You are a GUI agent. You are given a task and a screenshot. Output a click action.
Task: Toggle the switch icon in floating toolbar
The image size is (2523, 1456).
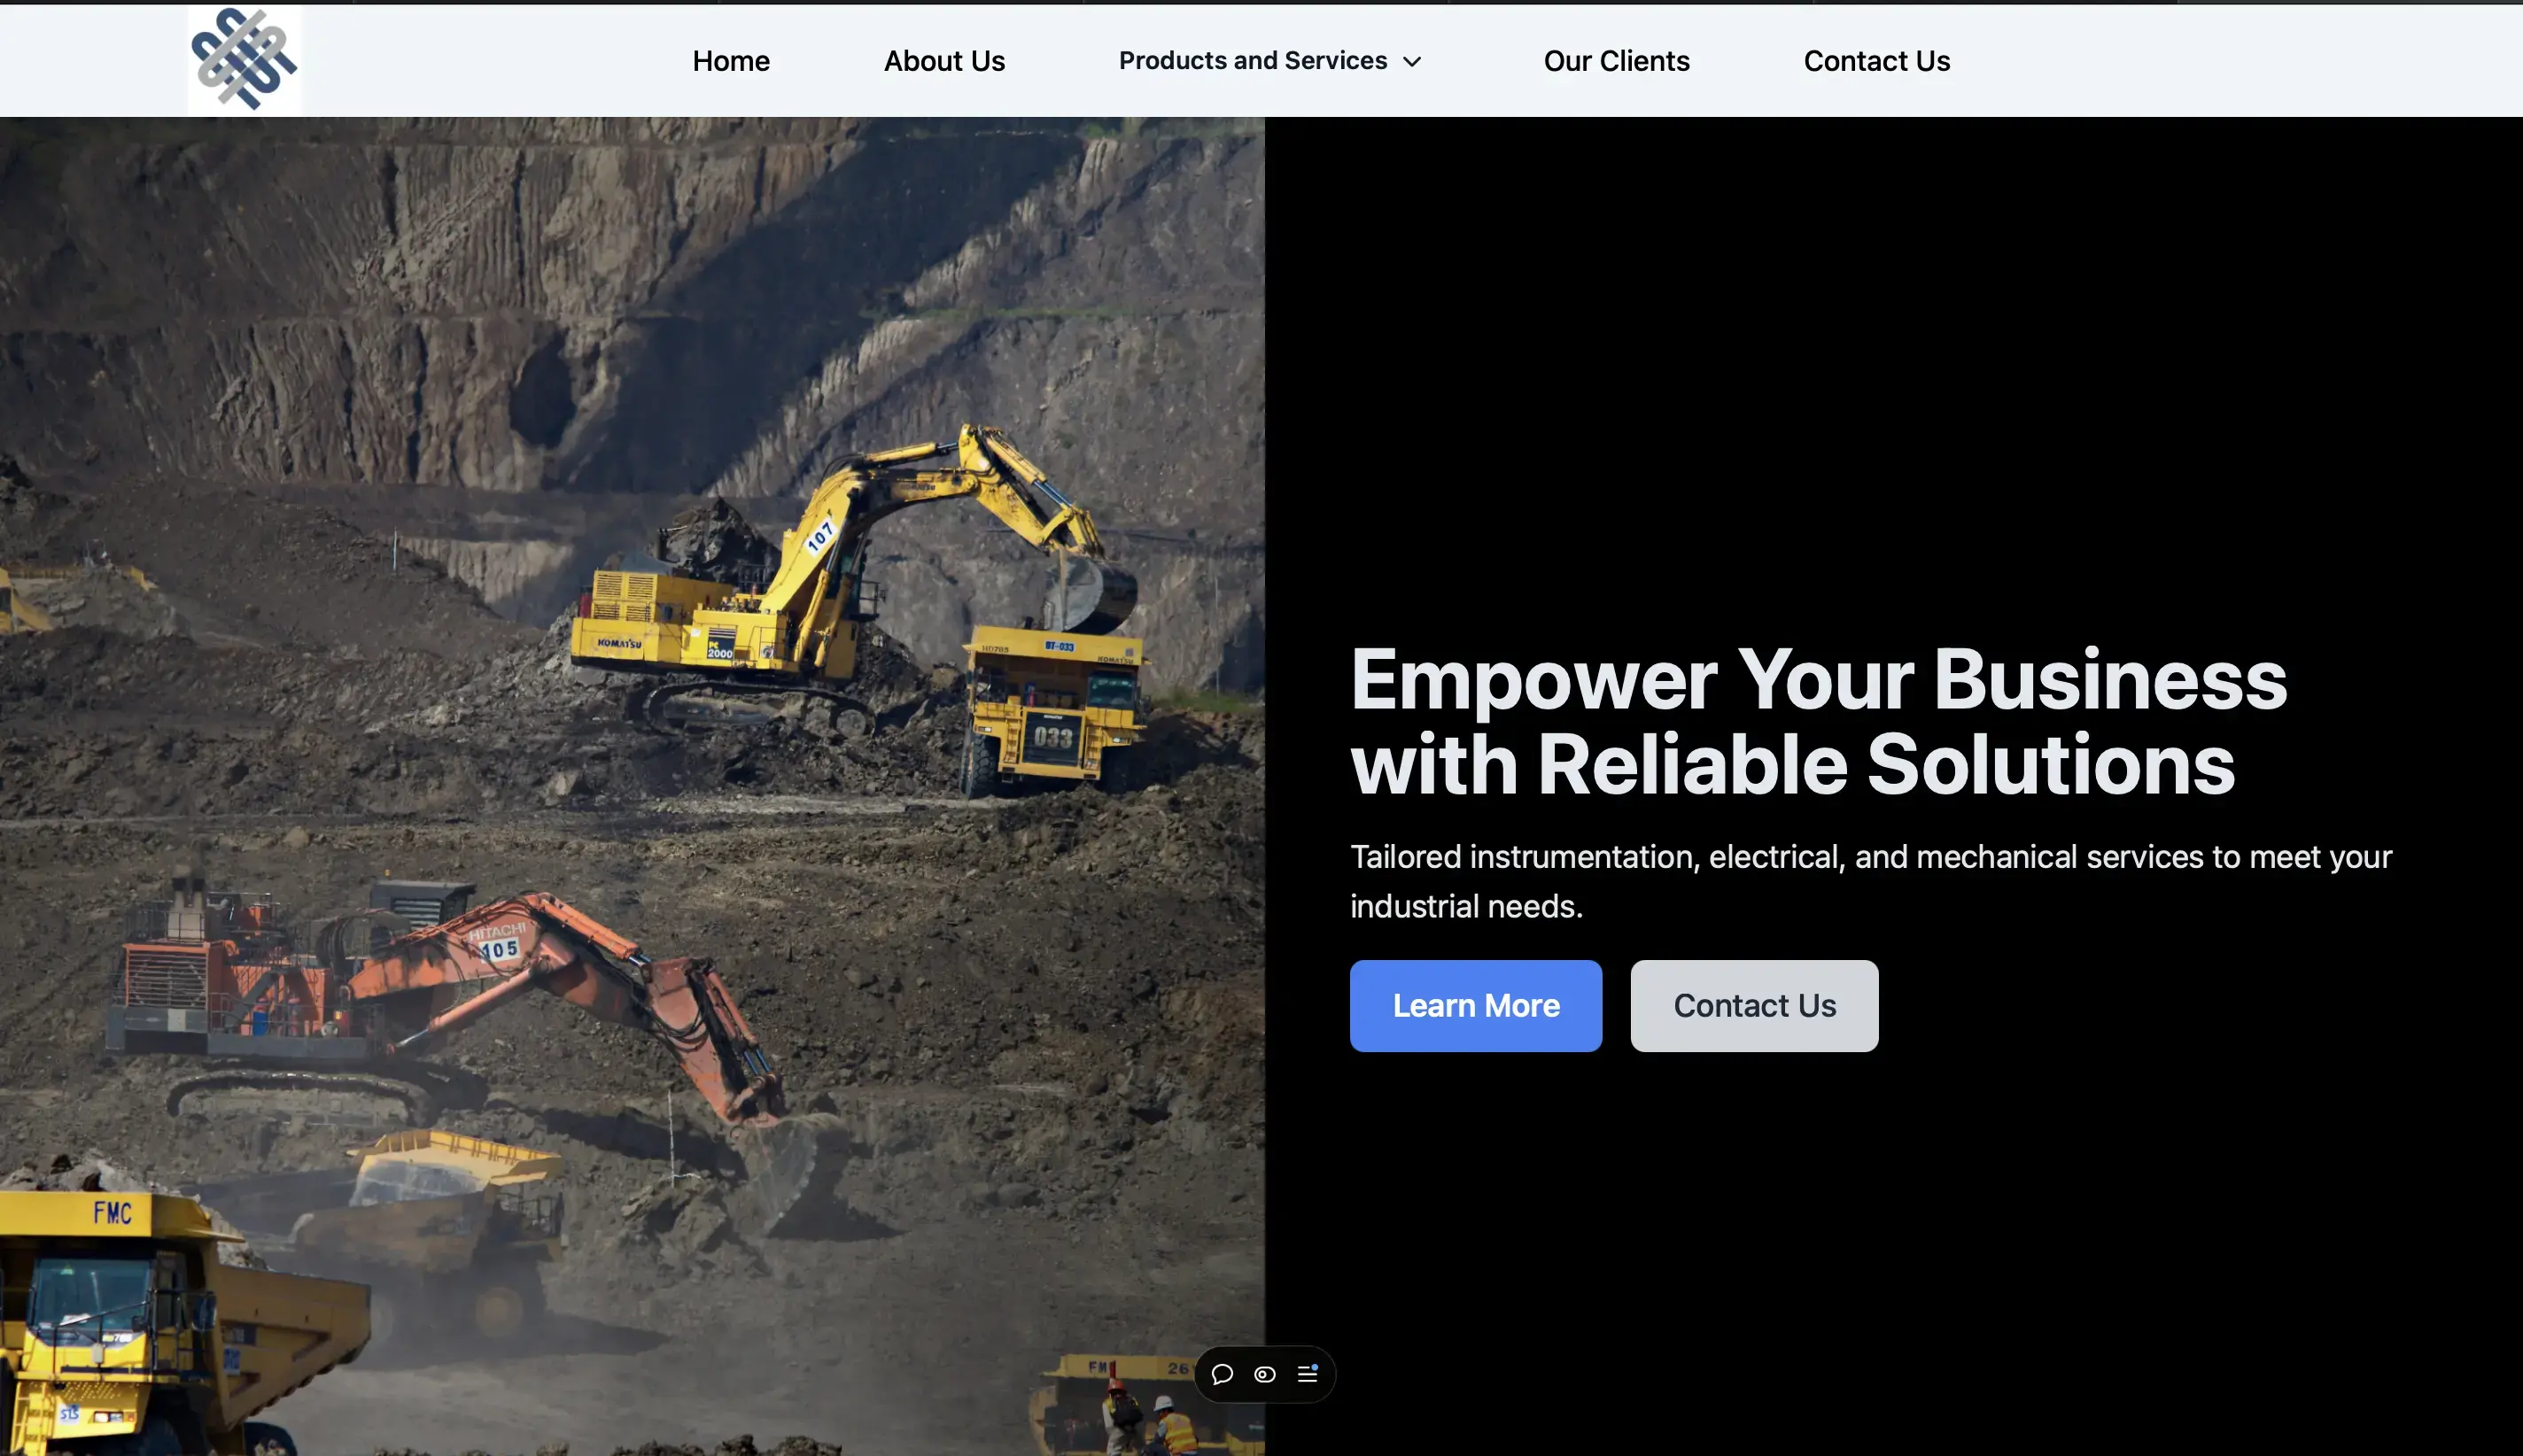[1264, 1374]
